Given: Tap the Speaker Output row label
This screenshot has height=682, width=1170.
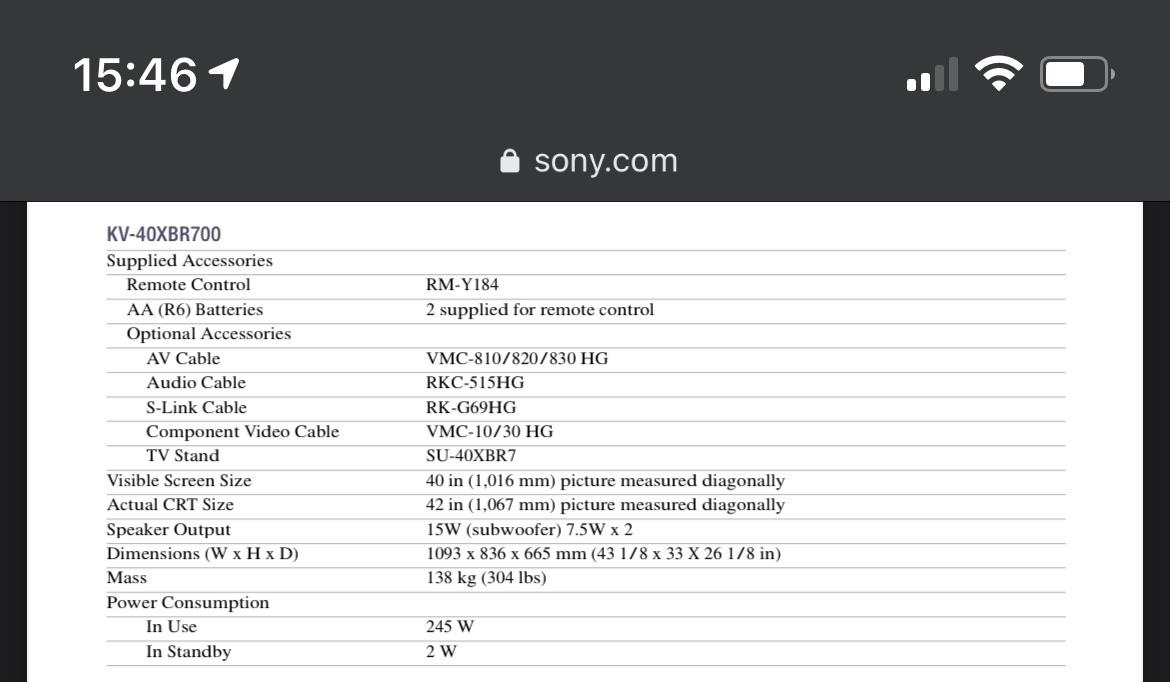Looking at the screenshot, I should point(169,530).
